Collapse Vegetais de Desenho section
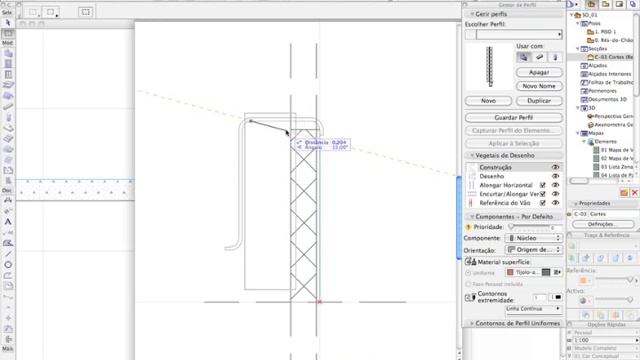 pos(472,156)
